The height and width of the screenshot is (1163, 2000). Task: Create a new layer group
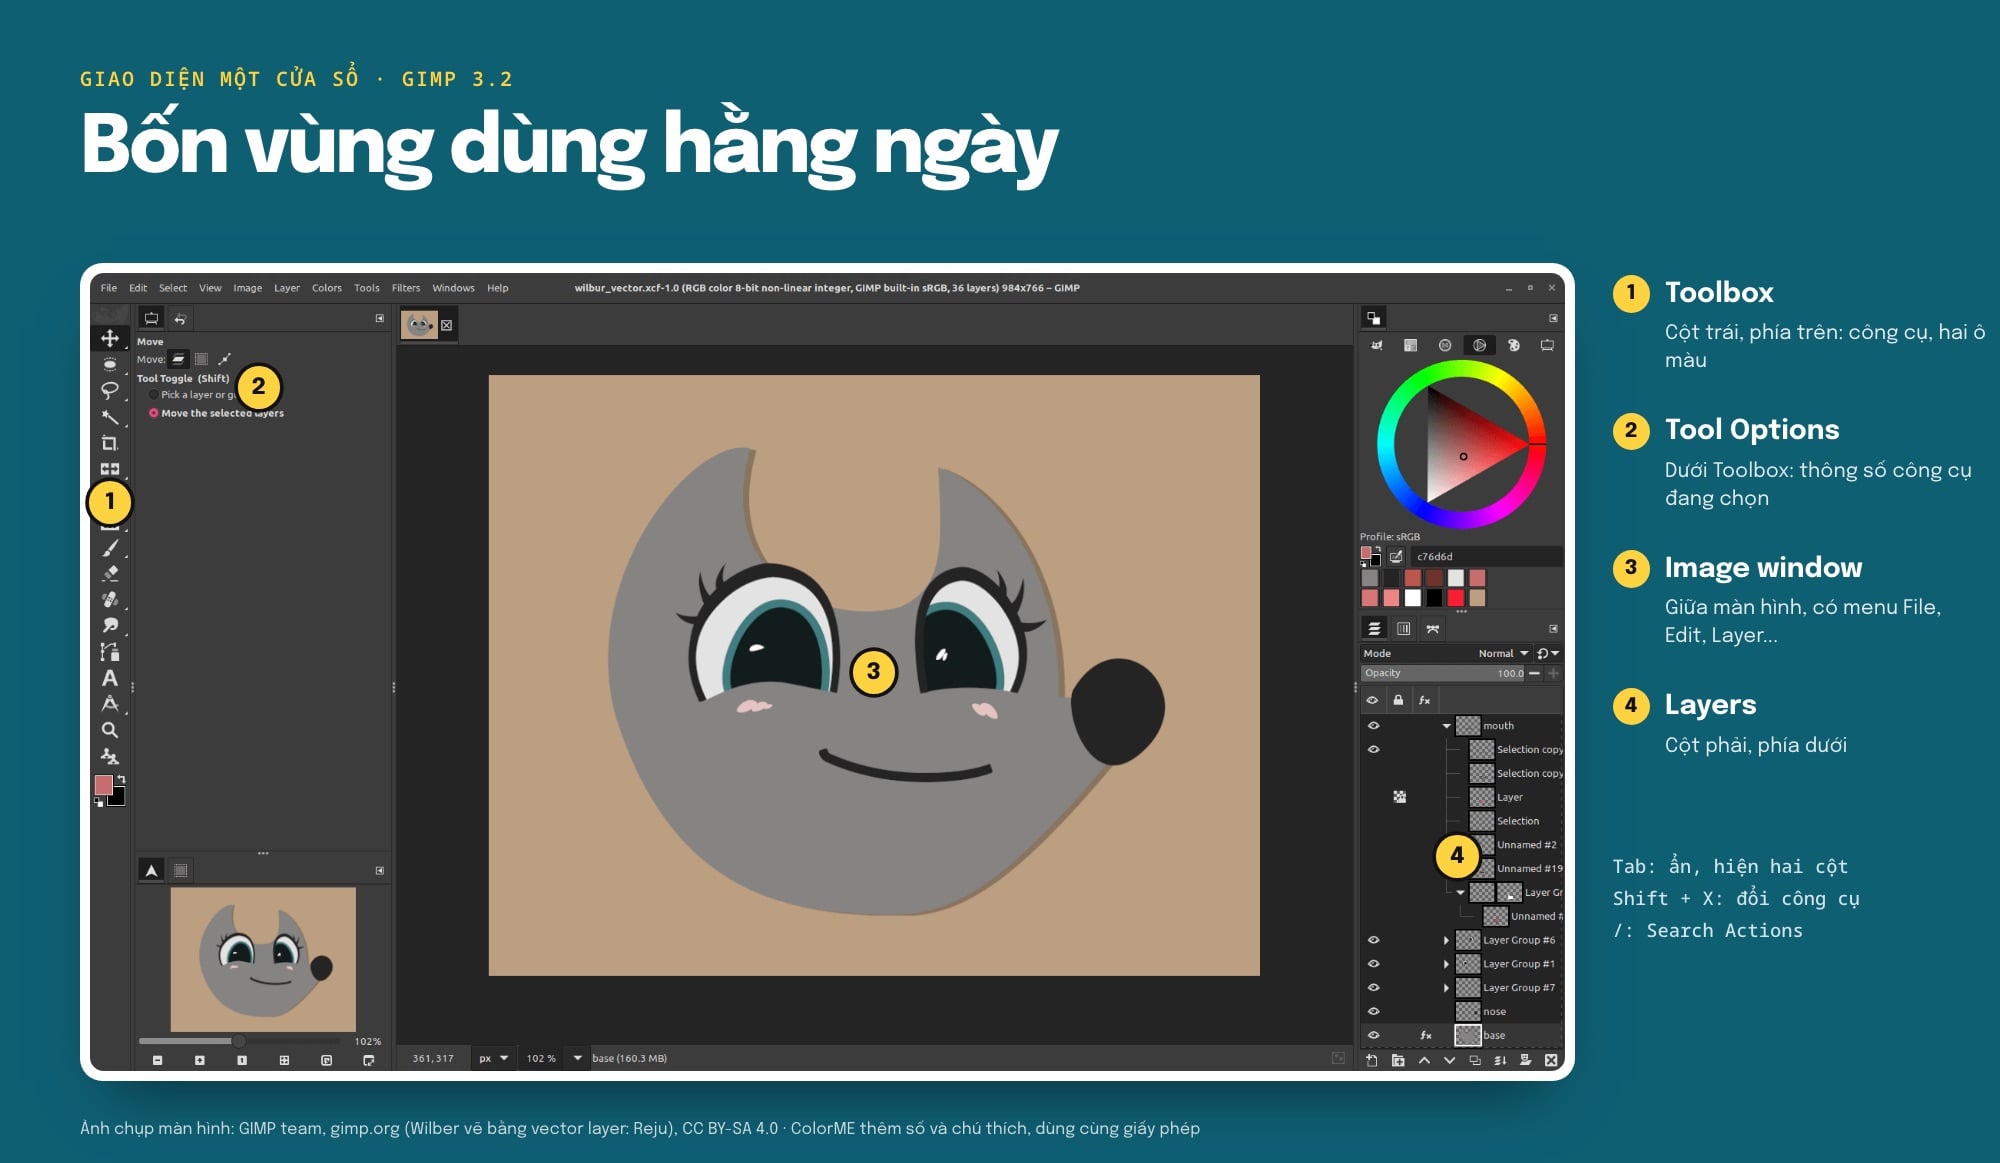point(1398,1060)
